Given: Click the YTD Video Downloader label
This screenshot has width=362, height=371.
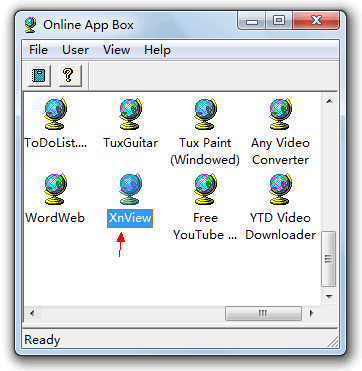Looking at the screenshot, I should pyautogui.click(x=280, y=226).
